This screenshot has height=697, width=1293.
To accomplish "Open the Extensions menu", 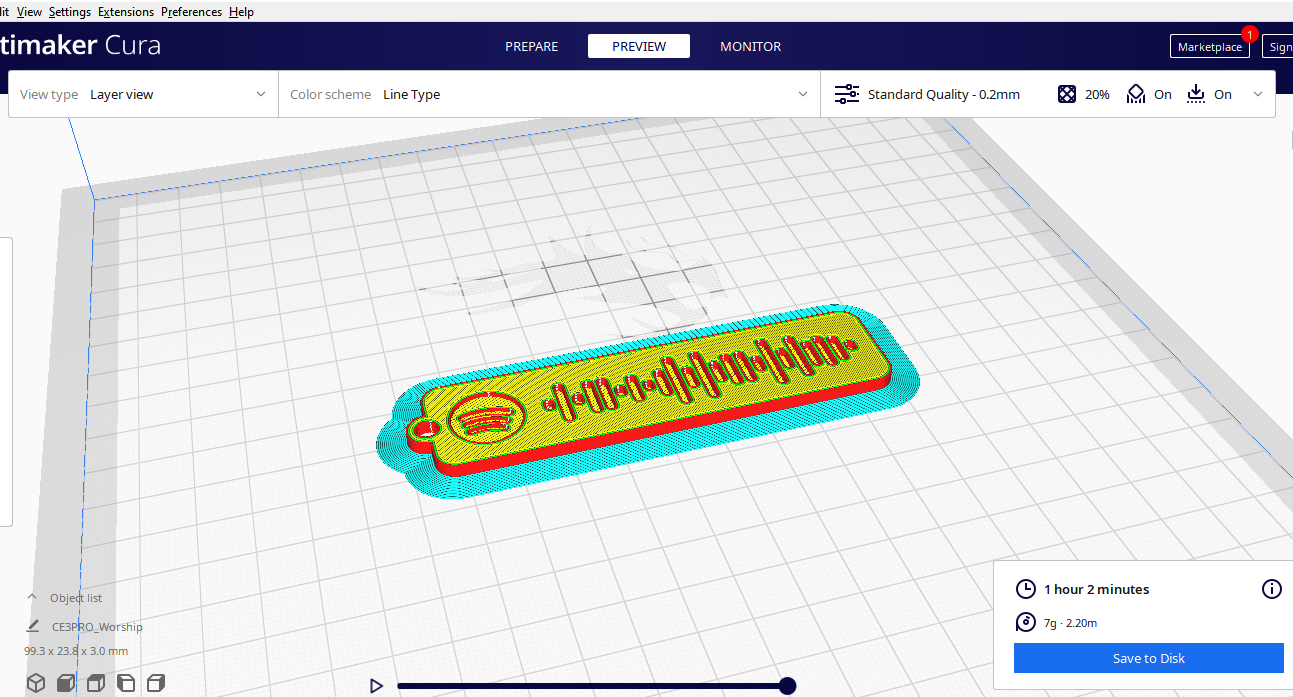I will [126, 11].
